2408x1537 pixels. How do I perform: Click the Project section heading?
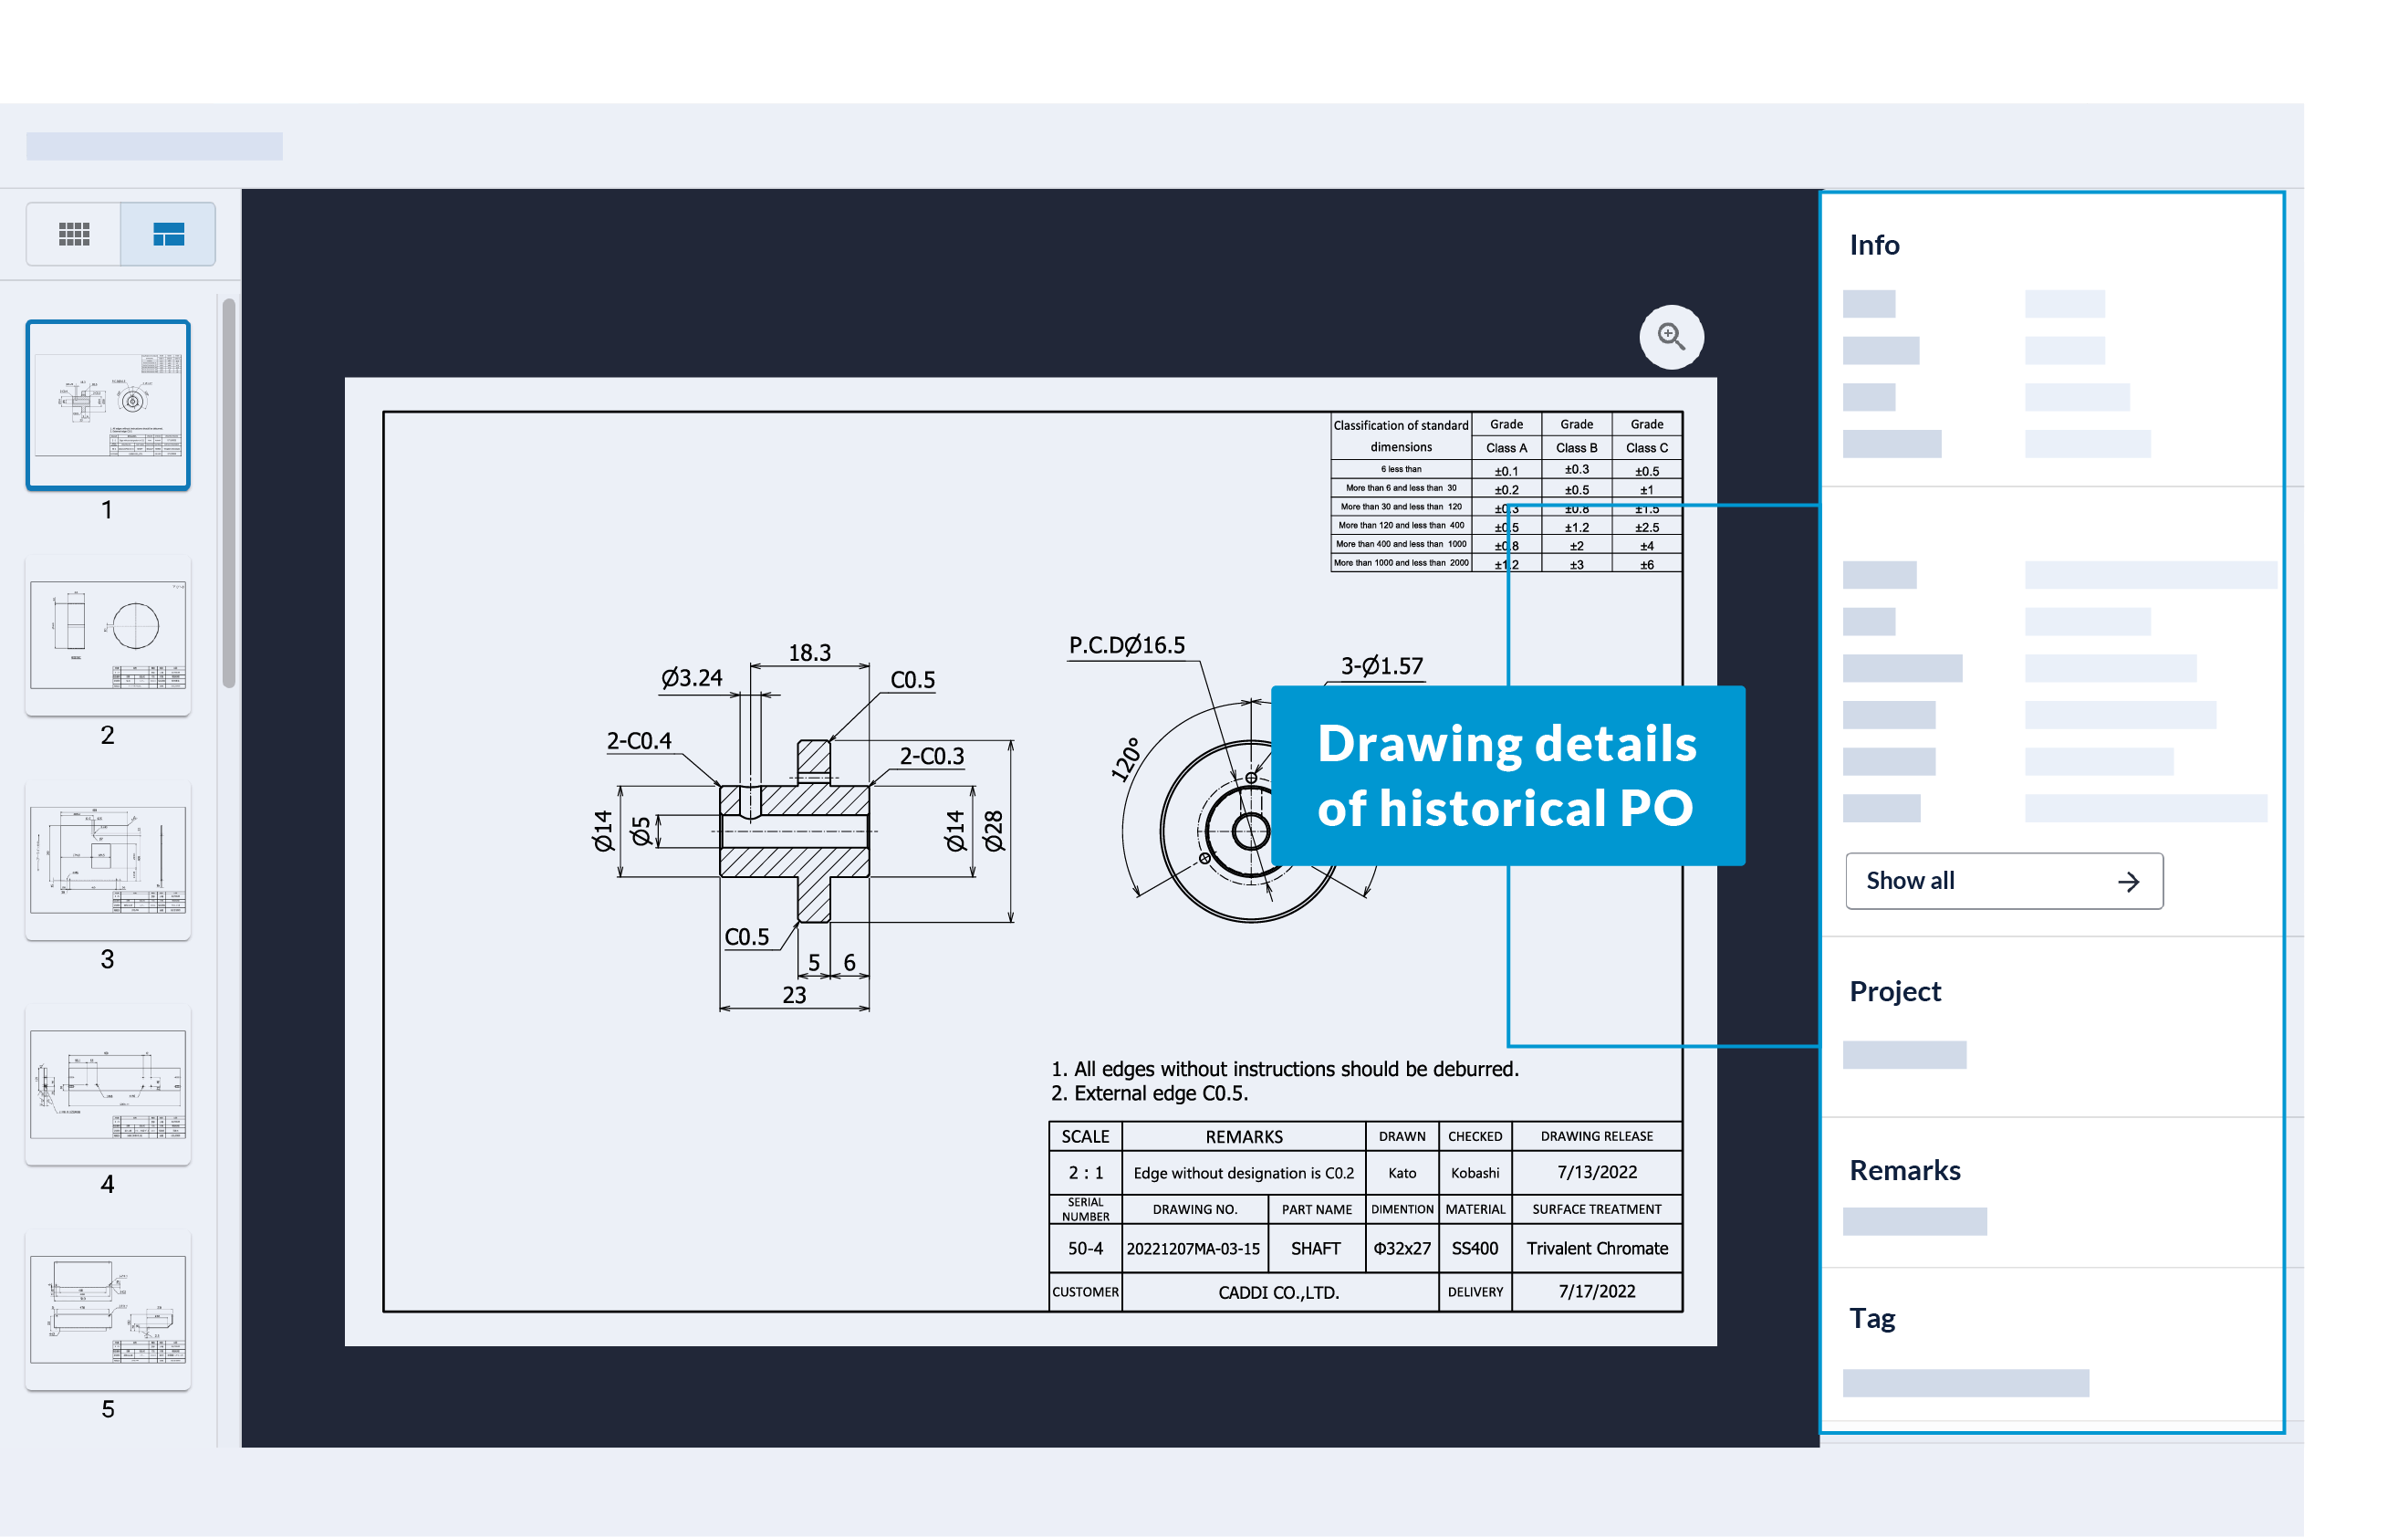[1895, 991]
